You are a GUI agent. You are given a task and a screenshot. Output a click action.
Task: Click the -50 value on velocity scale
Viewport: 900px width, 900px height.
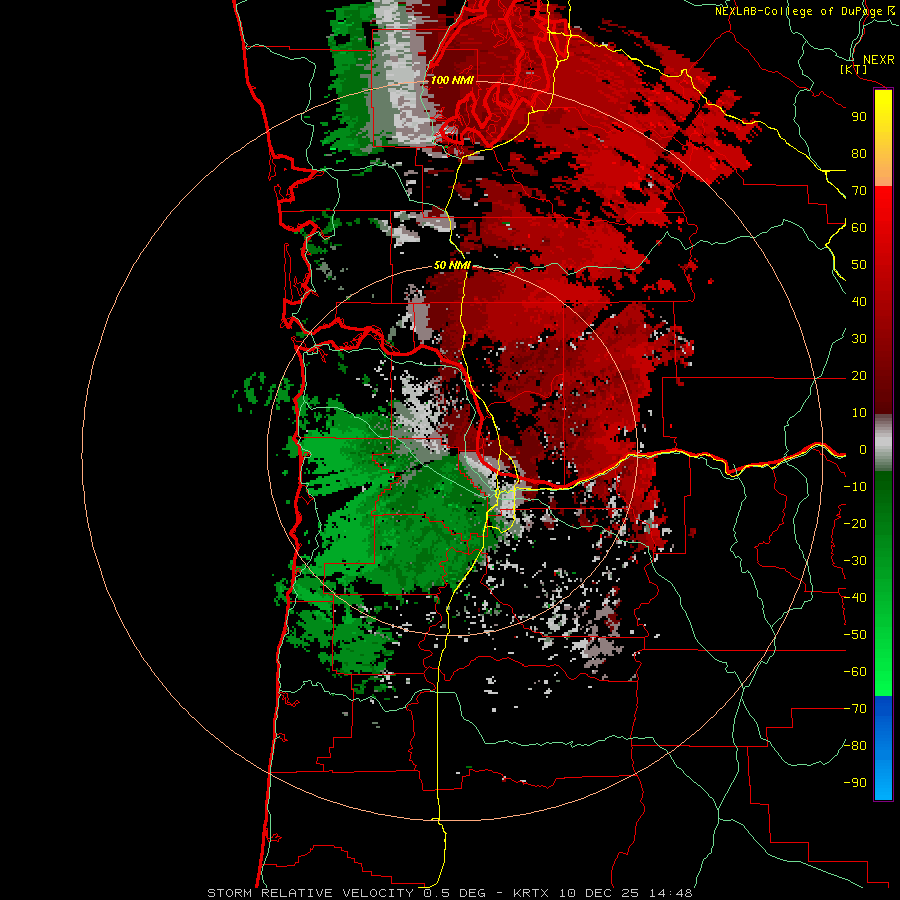(855, 635)
